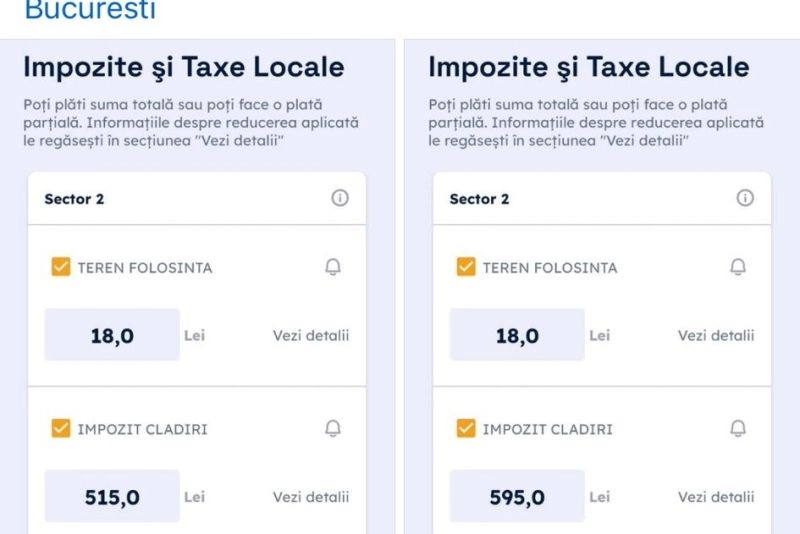Toggle IMPOZIT CLADIRI checkbox in right panel
Image resolution: width=800 pixels, height=534 pixels.
coord(466,428)
